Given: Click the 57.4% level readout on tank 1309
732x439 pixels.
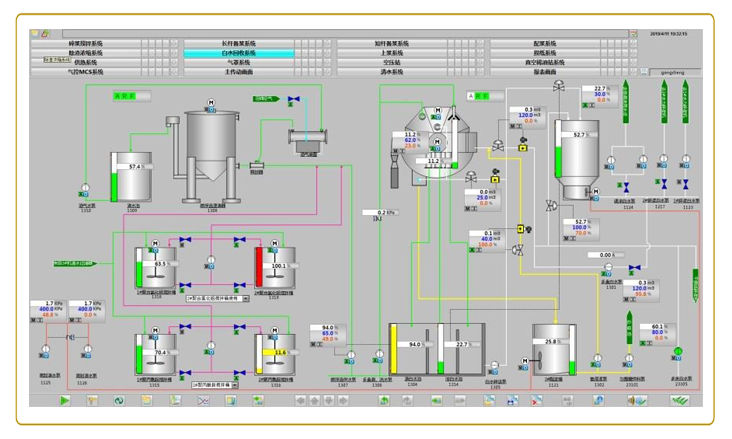Looking at the screenshot, I should coord(137,167).
